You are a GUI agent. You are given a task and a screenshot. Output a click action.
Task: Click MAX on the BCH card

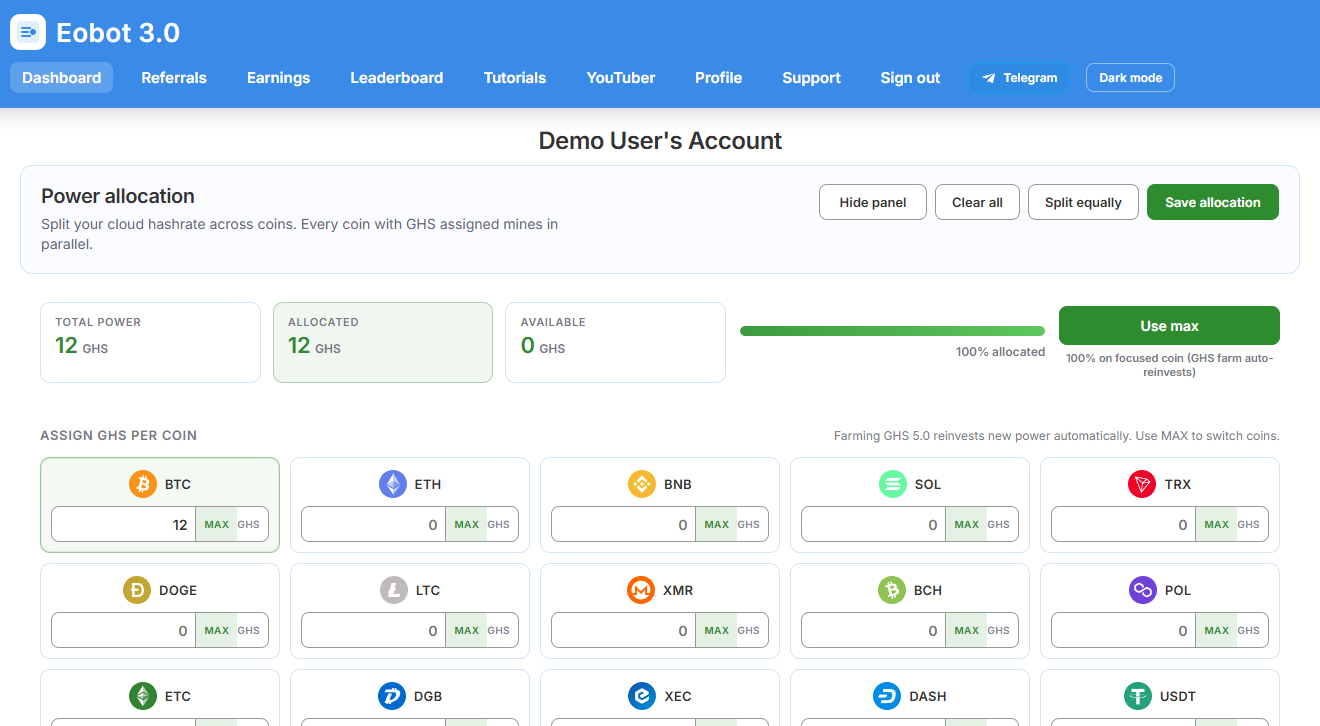coord(966,630)
